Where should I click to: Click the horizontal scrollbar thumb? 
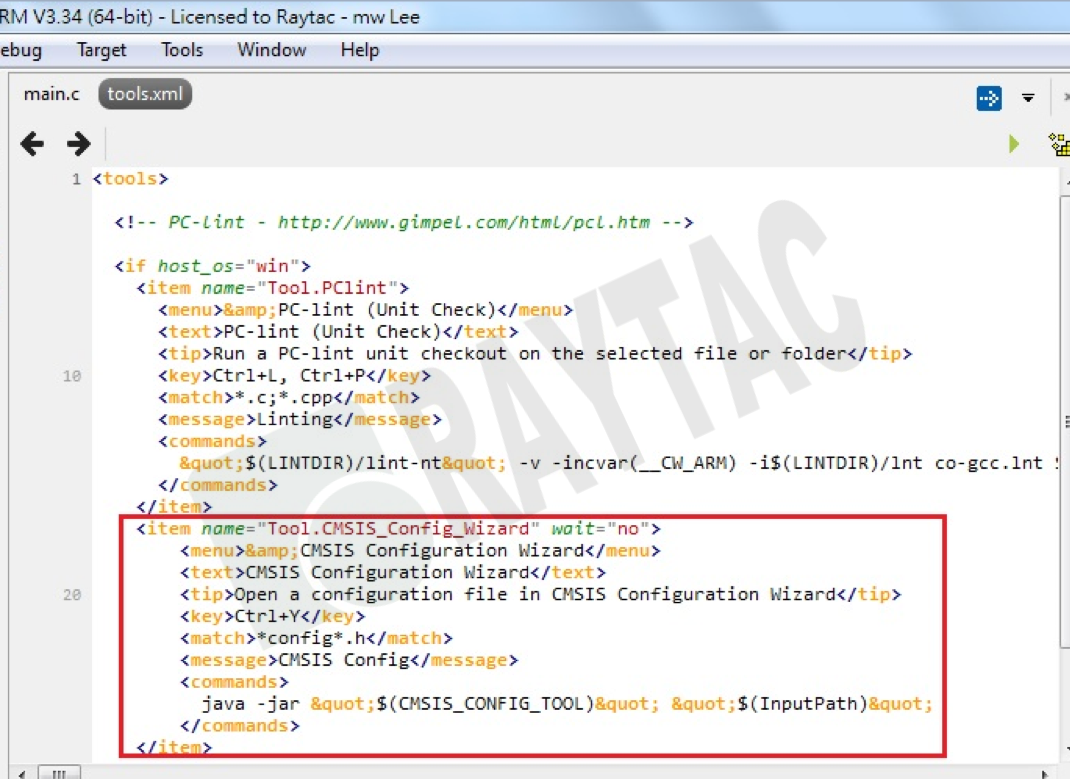(60, 773)
